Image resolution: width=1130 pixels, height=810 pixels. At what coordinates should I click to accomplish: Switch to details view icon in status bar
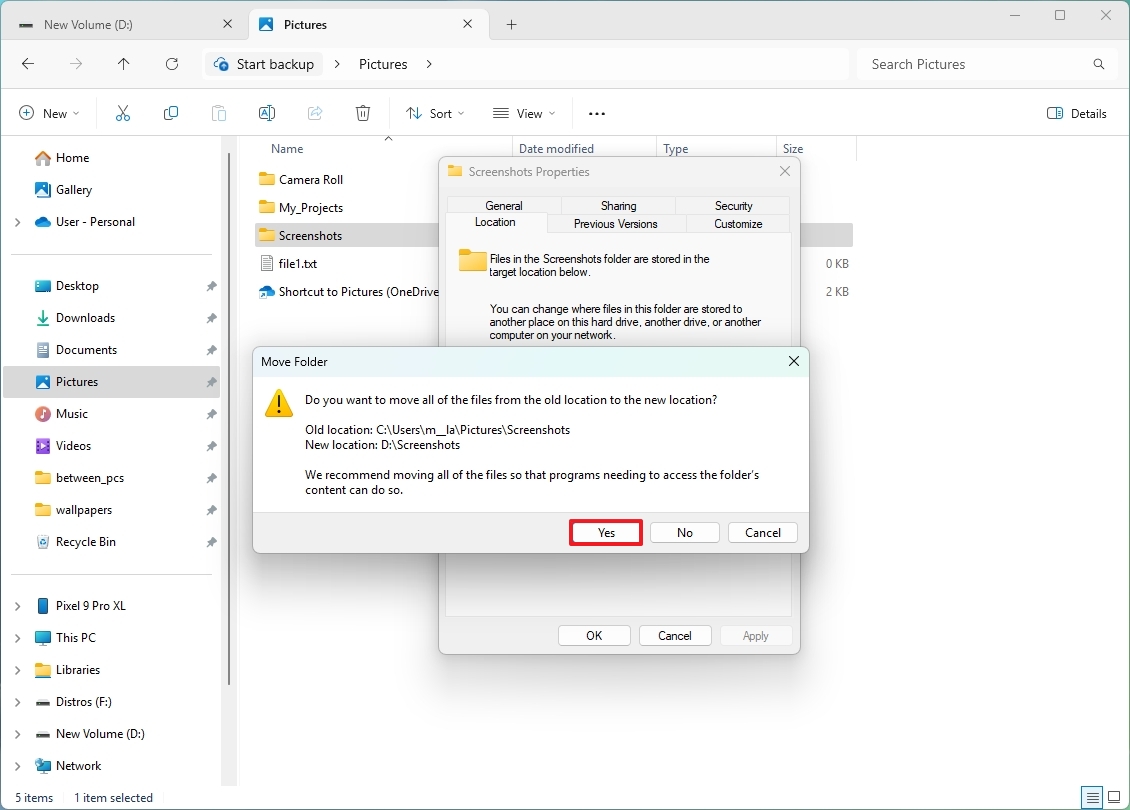click(1093, 797)
